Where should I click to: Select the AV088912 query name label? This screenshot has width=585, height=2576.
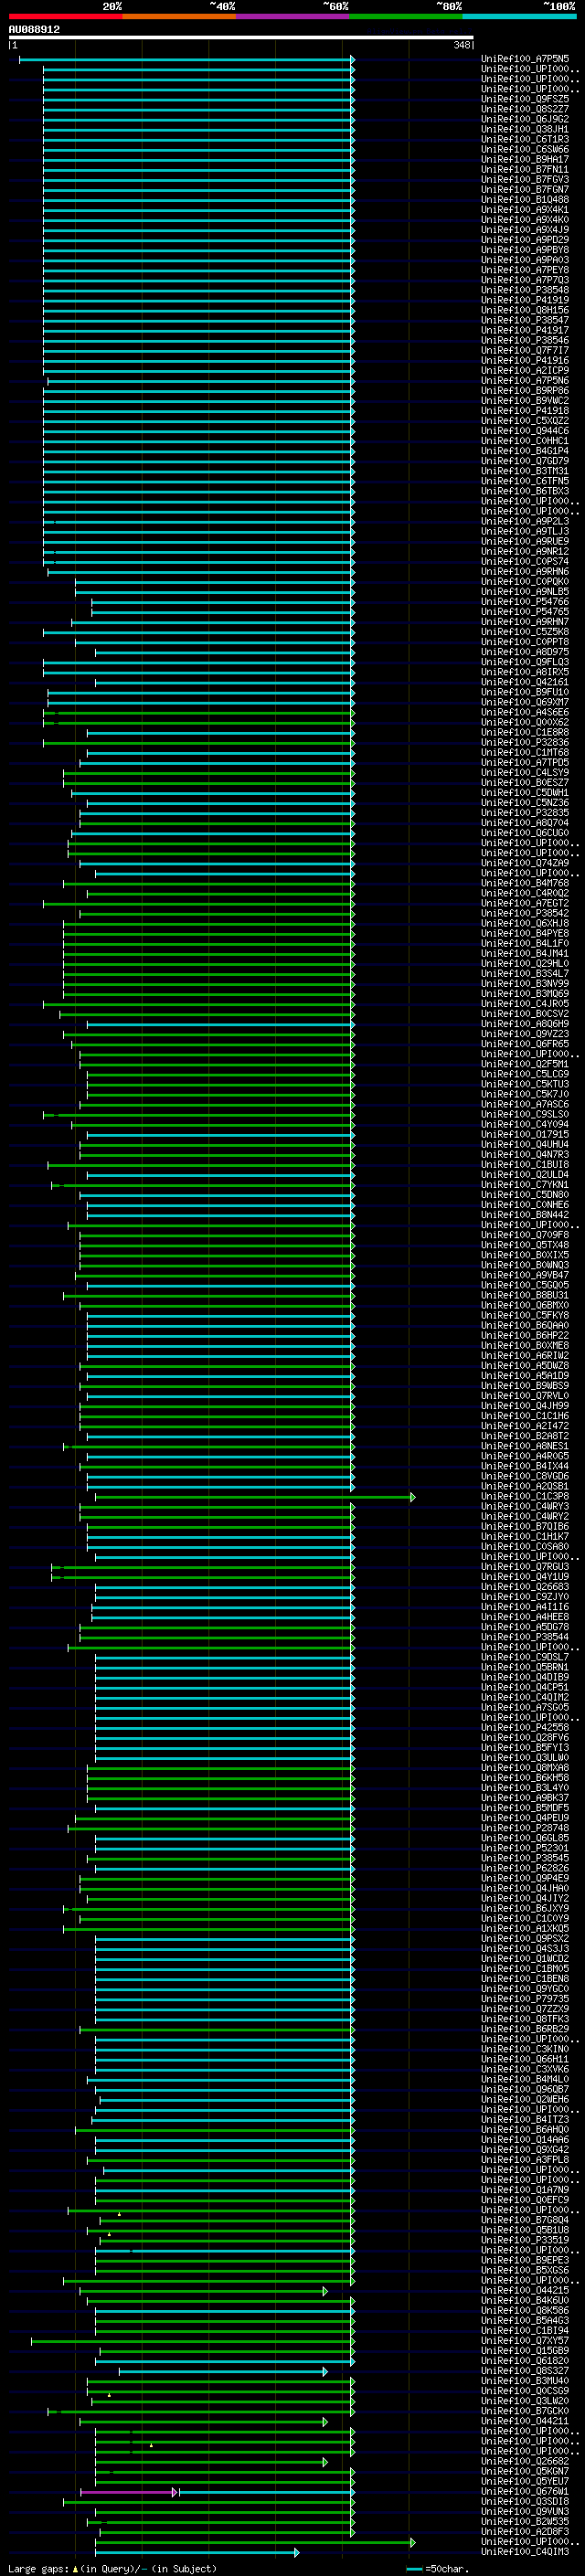click(34, 30)
